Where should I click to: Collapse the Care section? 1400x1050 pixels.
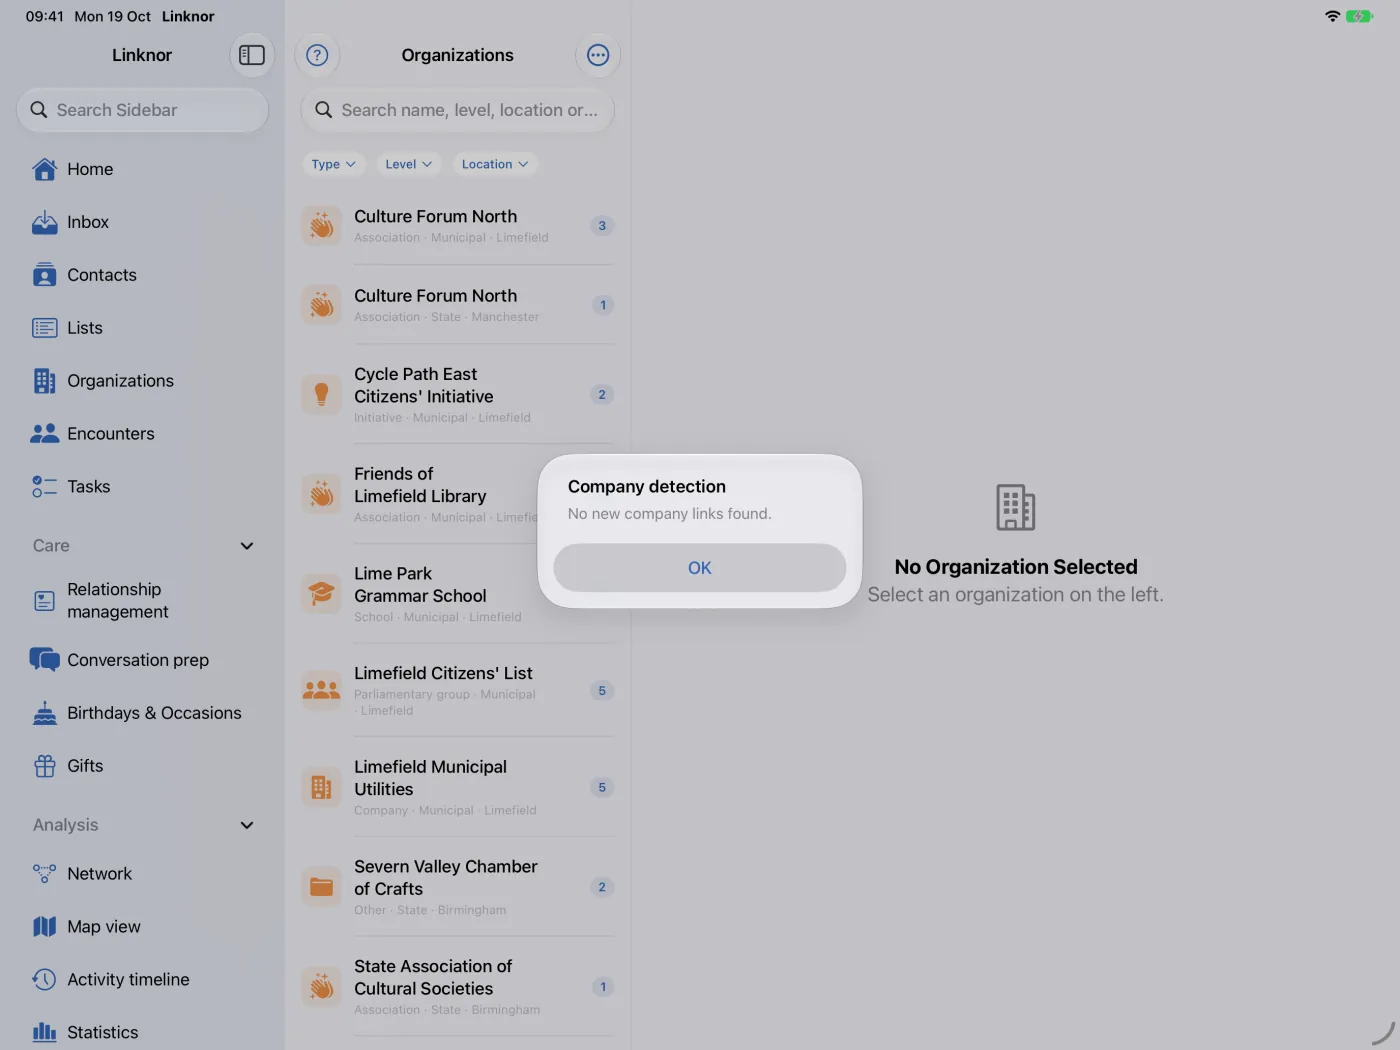click(247, 546)
